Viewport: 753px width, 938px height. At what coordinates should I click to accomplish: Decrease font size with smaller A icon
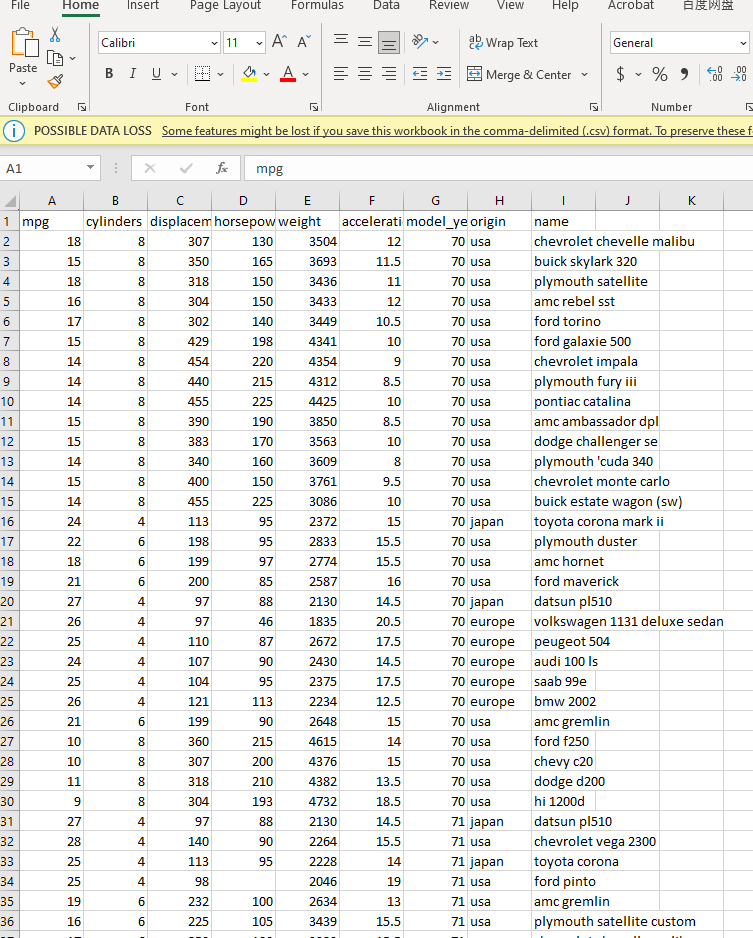point(303,42)
